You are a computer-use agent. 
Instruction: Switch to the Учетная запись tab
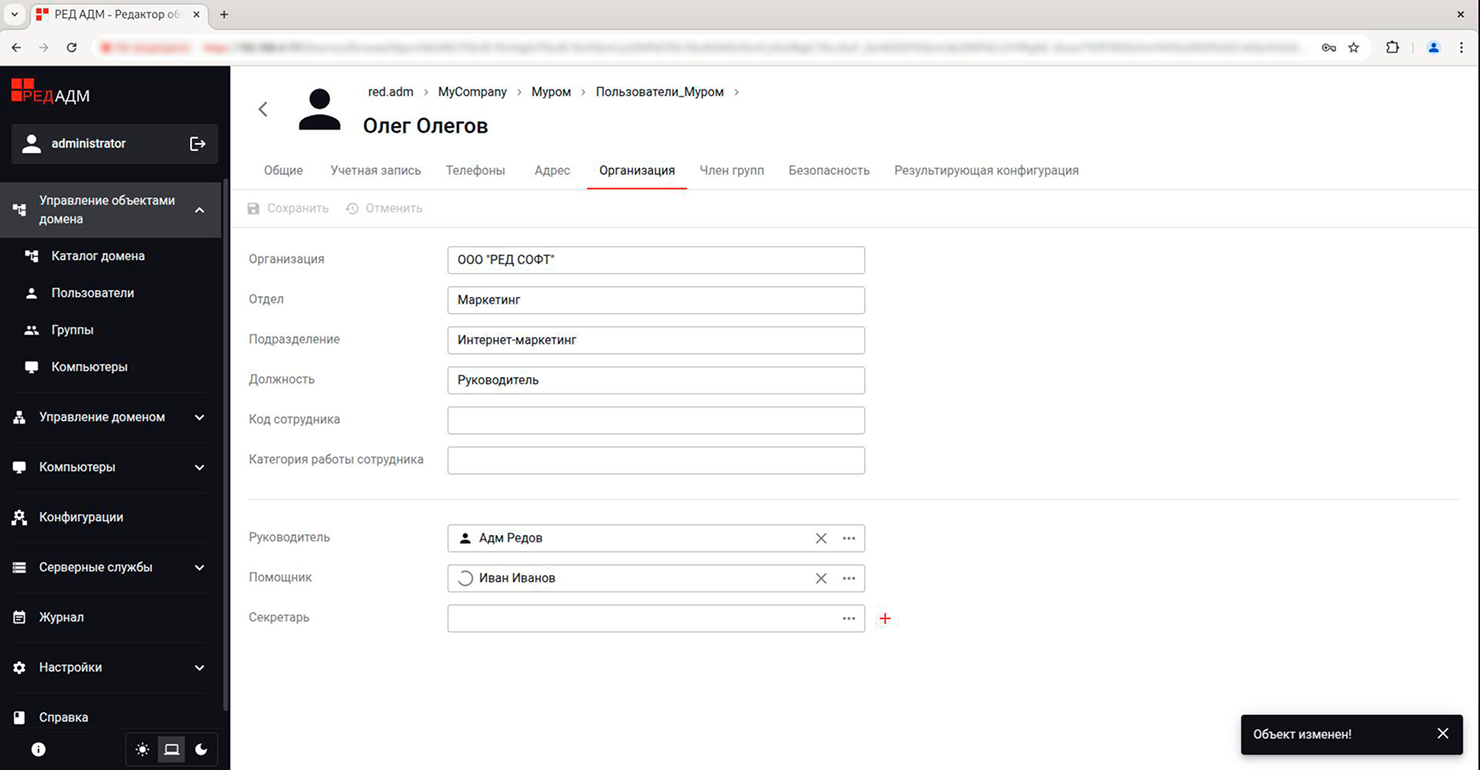click(x=376, y=170)
